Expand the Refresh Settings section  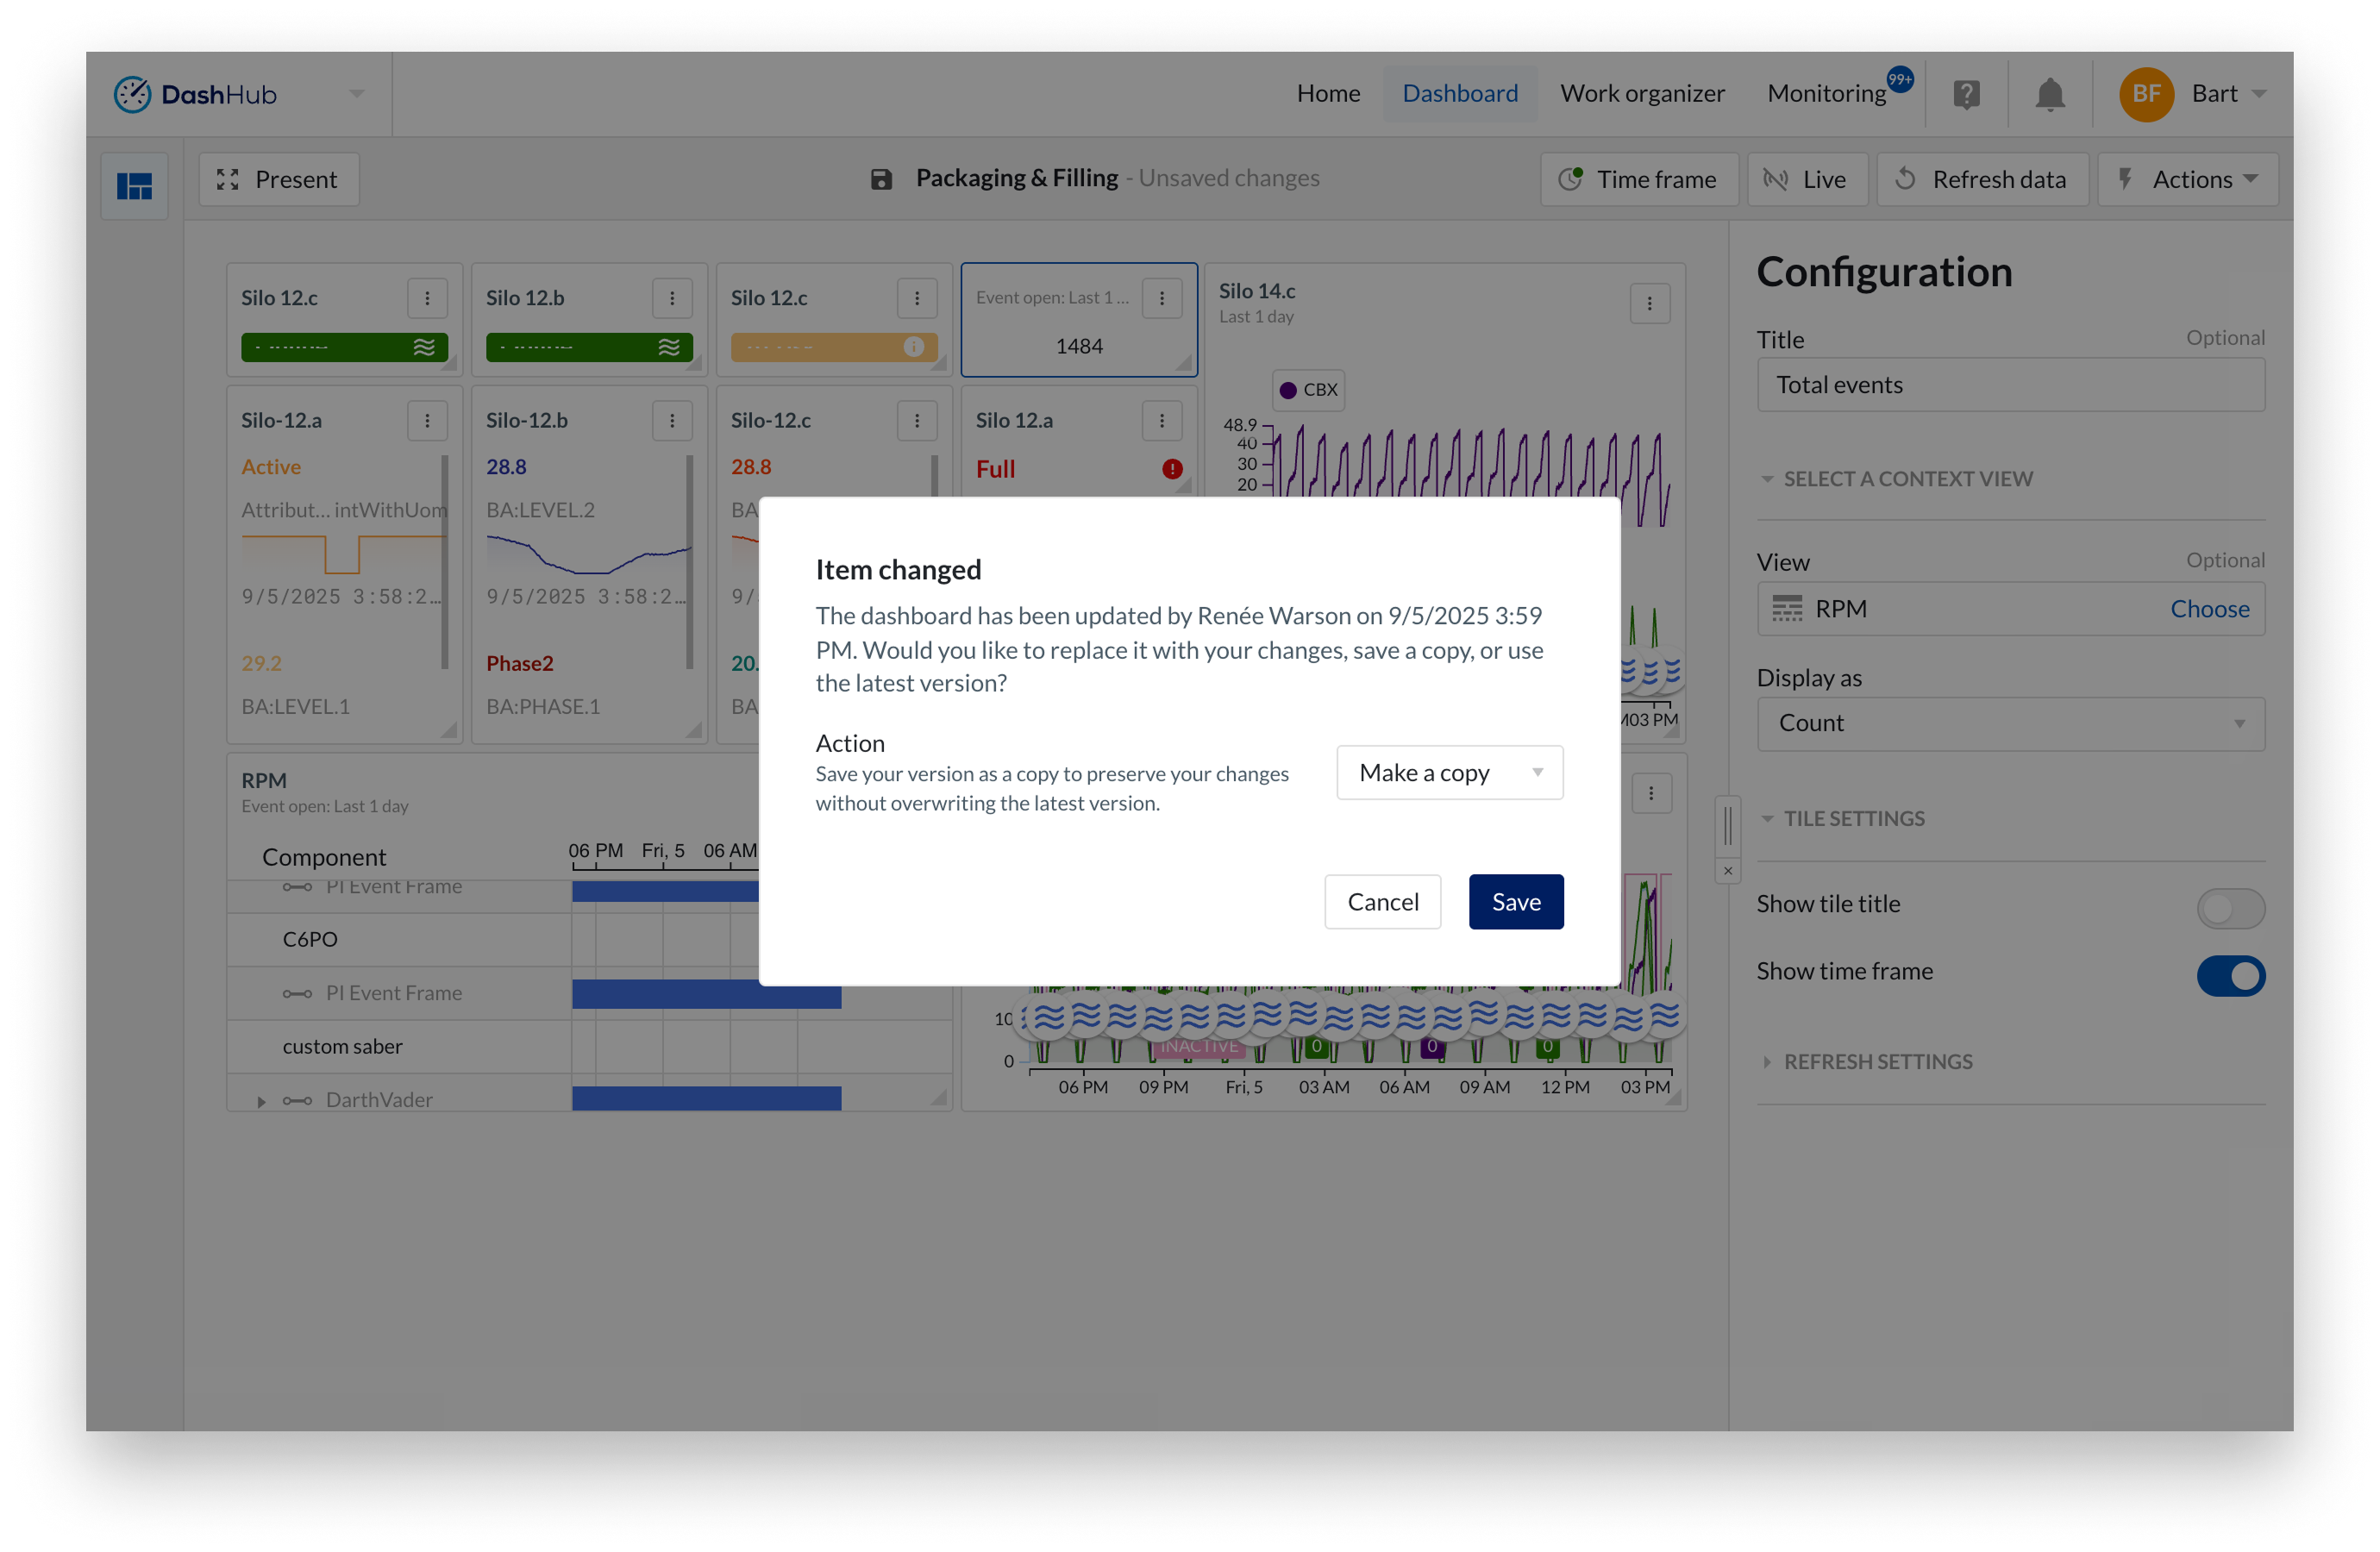1876,1061
